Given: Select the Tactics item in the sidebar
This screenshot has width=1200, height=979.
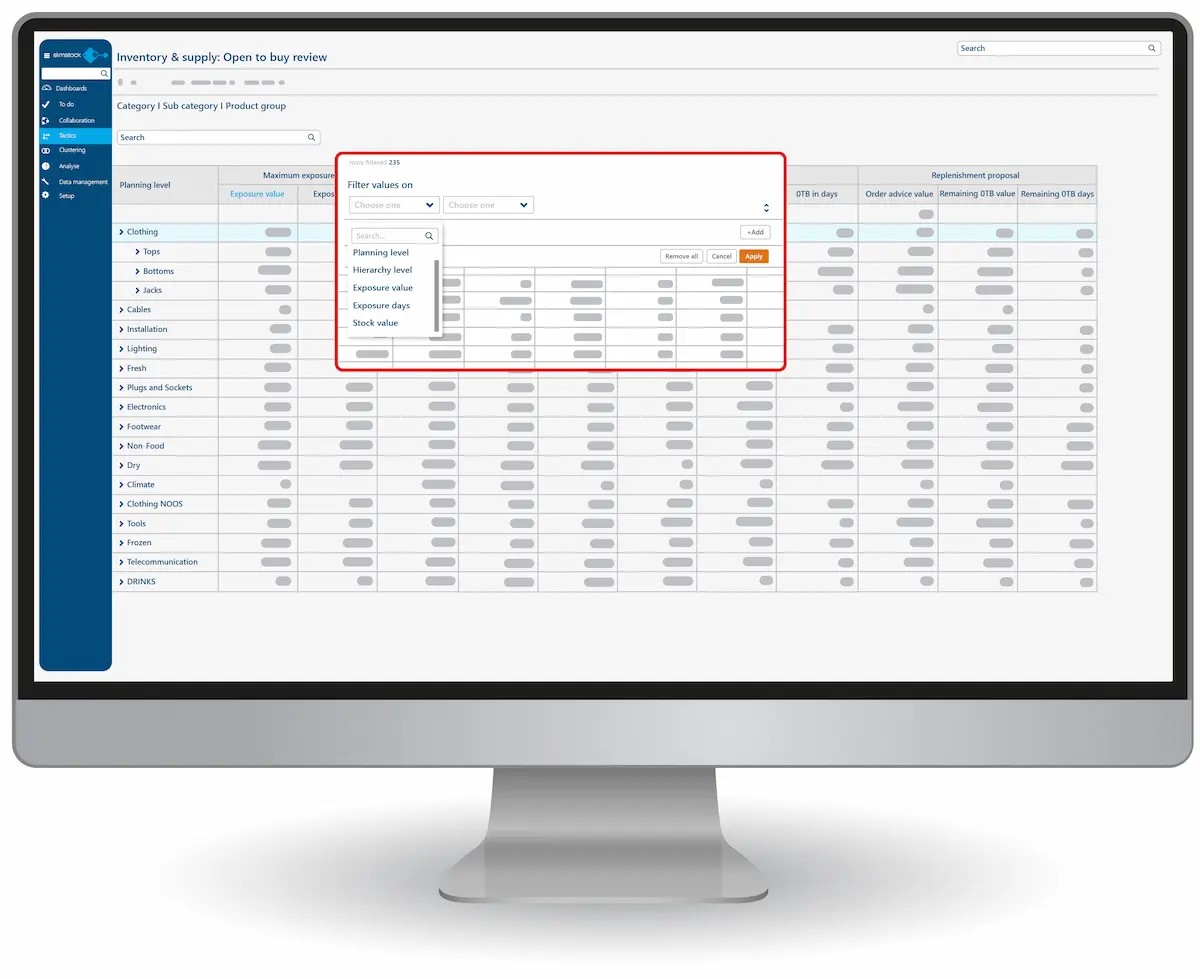Looking at the screenshot, I should [x=67, y=135].
